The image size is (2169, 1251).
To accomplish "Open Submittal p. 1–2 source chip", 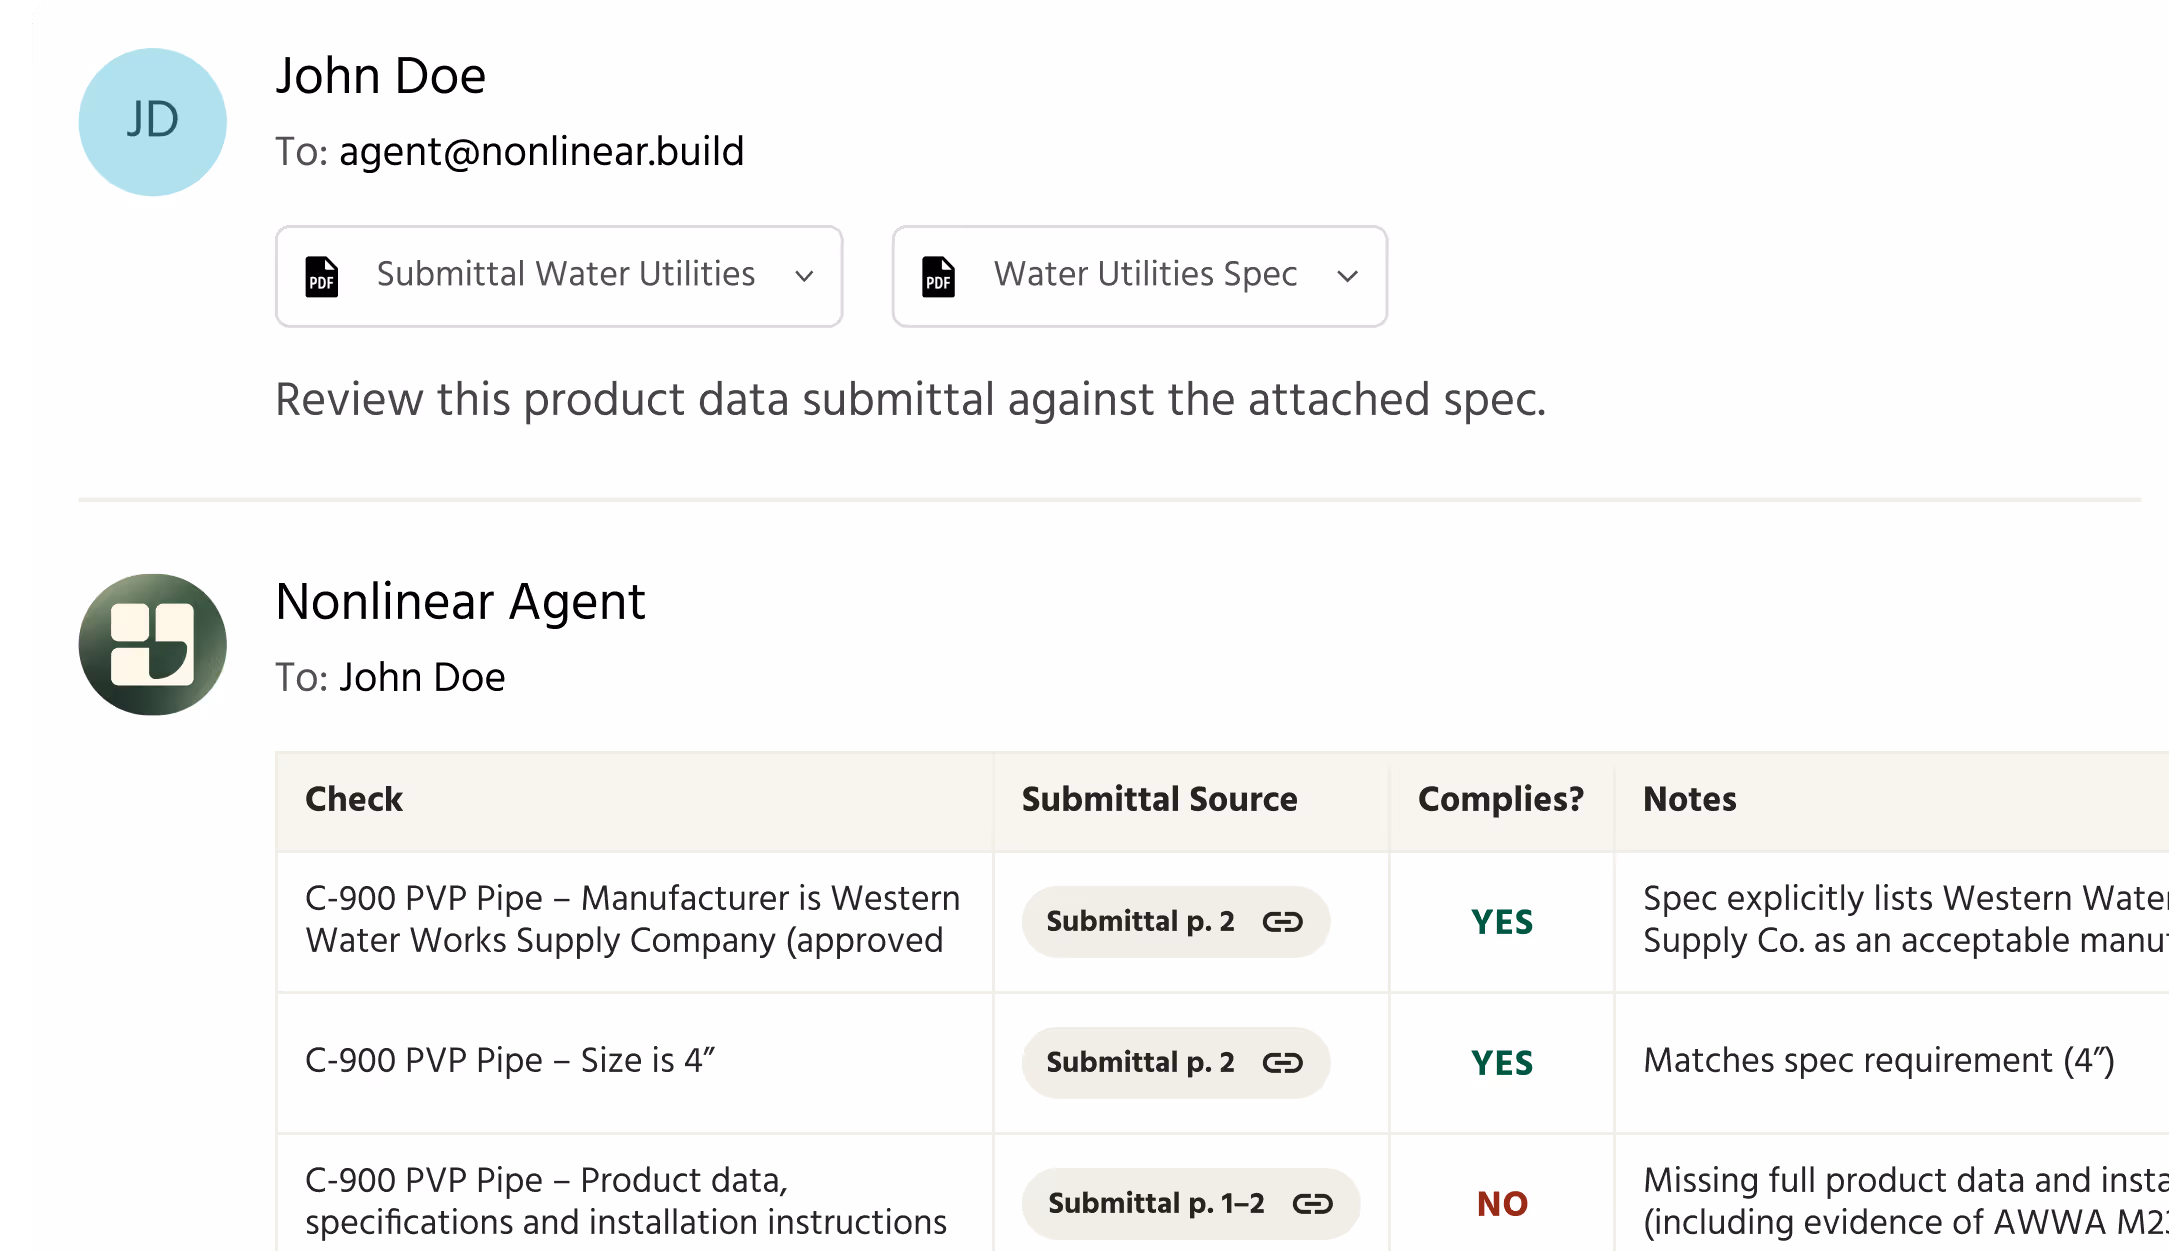I will pyautogui.click(x=1156, y=1204).
